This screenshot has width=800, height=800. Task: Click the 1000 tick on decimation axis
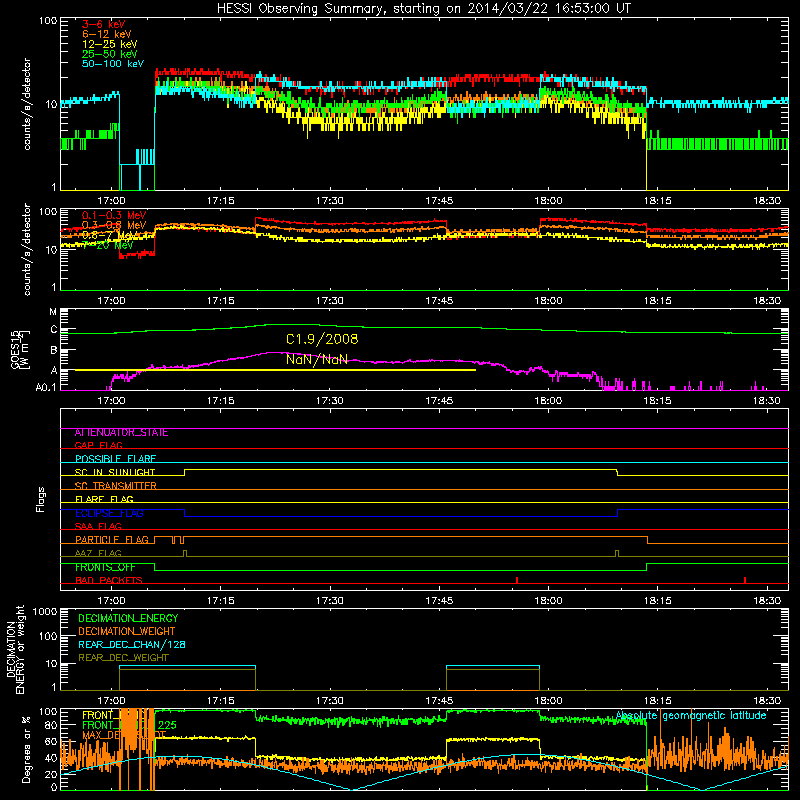pos(45,612)
